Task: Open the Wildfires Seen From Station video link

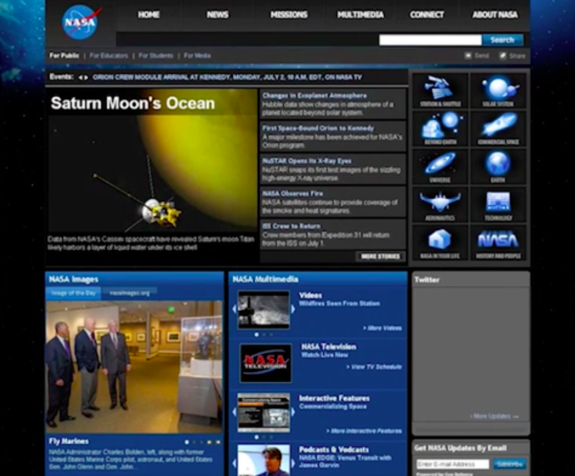Action: [x=339, y=304]
